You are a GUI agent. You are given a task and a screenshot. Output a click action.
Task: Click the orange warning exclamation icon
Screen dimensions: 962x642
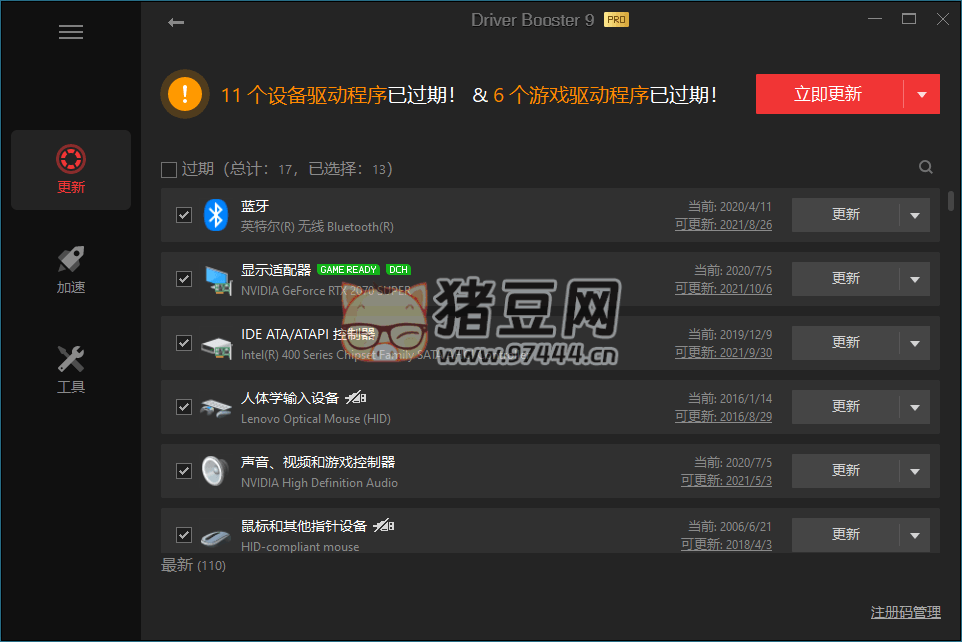click(184, 95)
